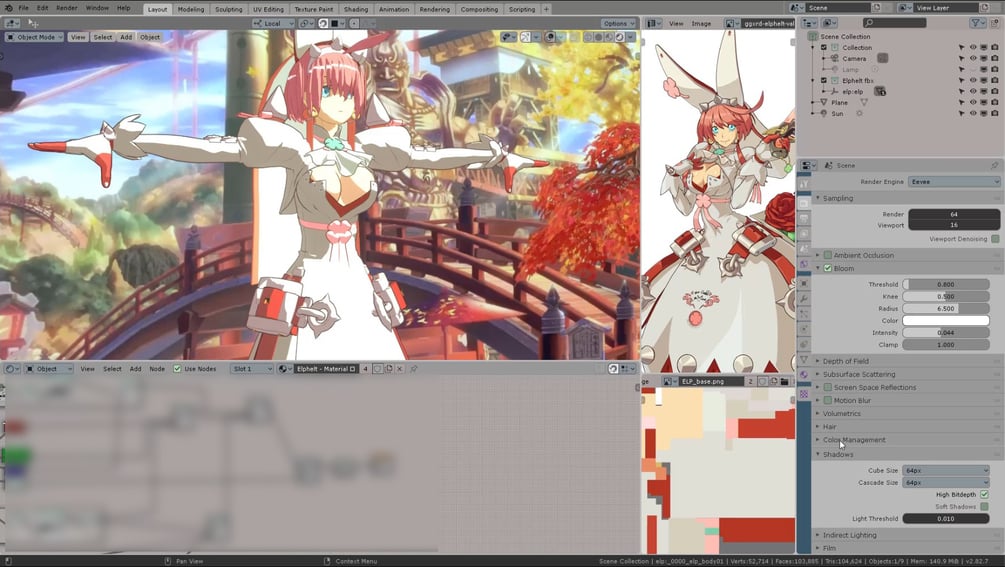Uncheck the High Bitdepth checkbox
Screen dimensions: 1005x567
tap(984, 495)
